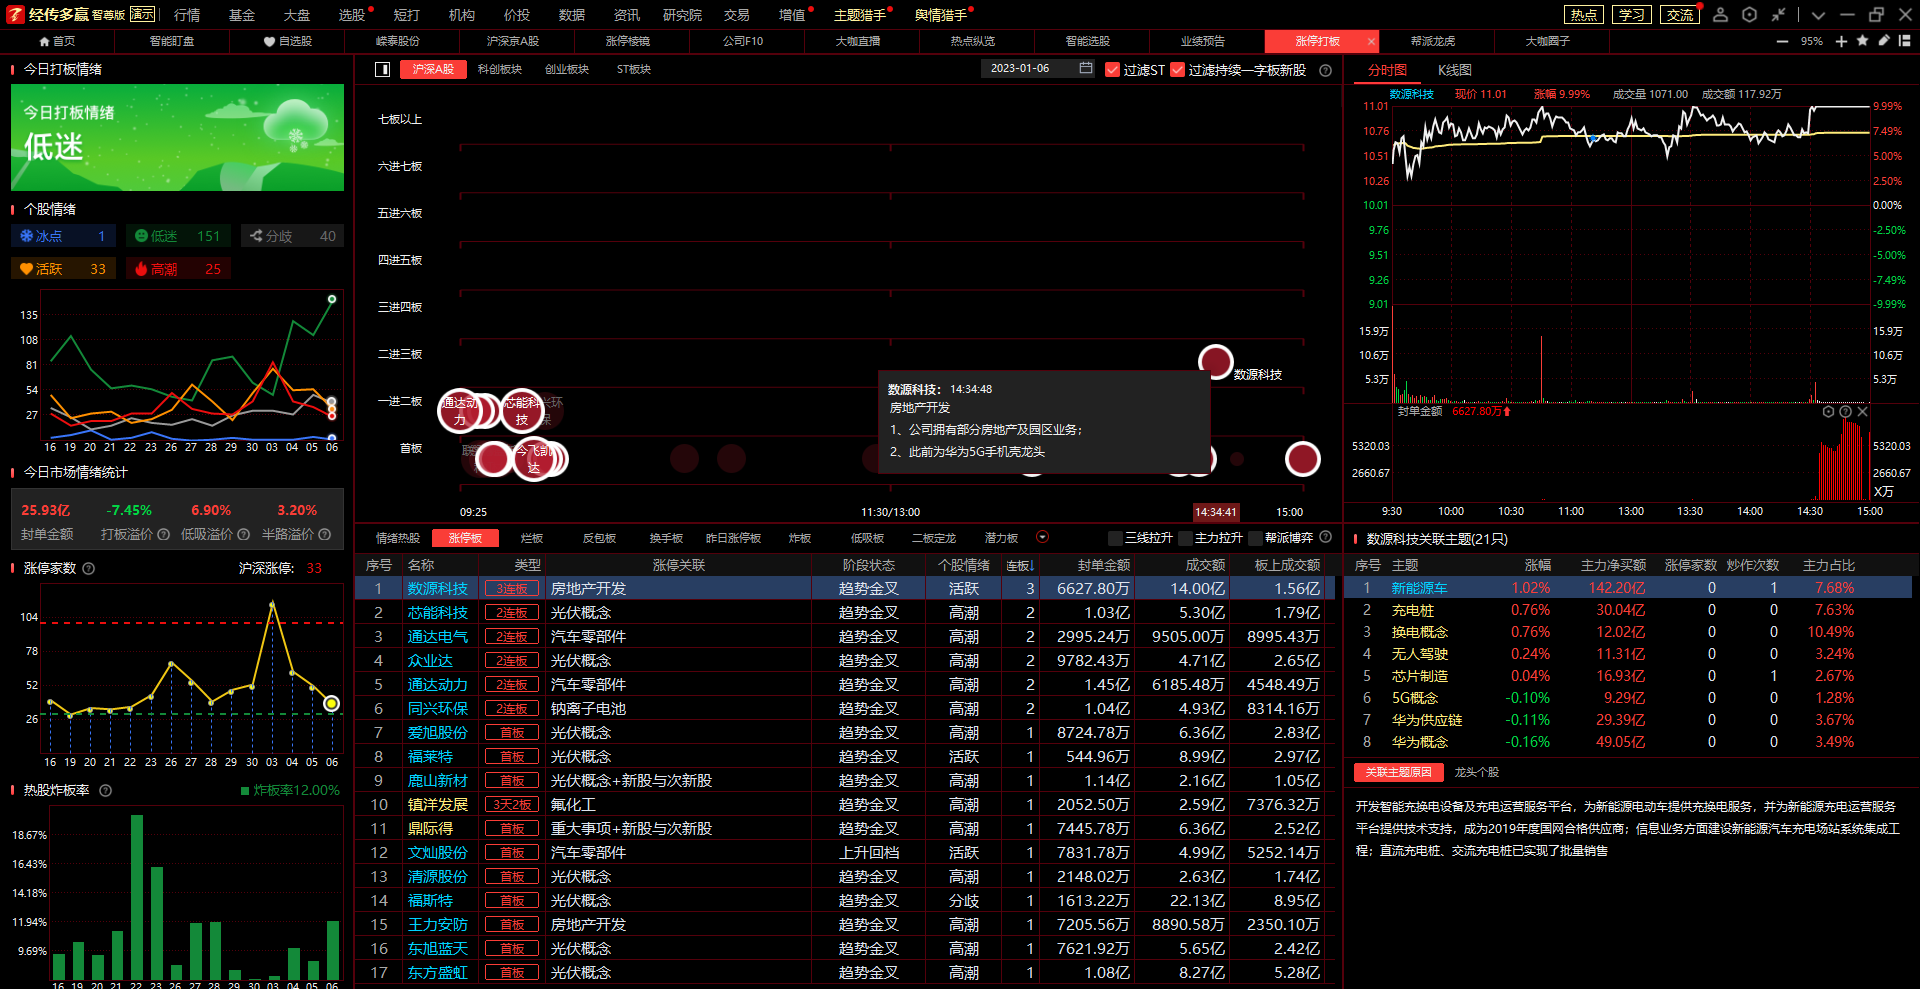This screenshot has height=989, width=1920.
Task: Click the 14:34:41 timeline marker
Action: [x=1216, y=512]
